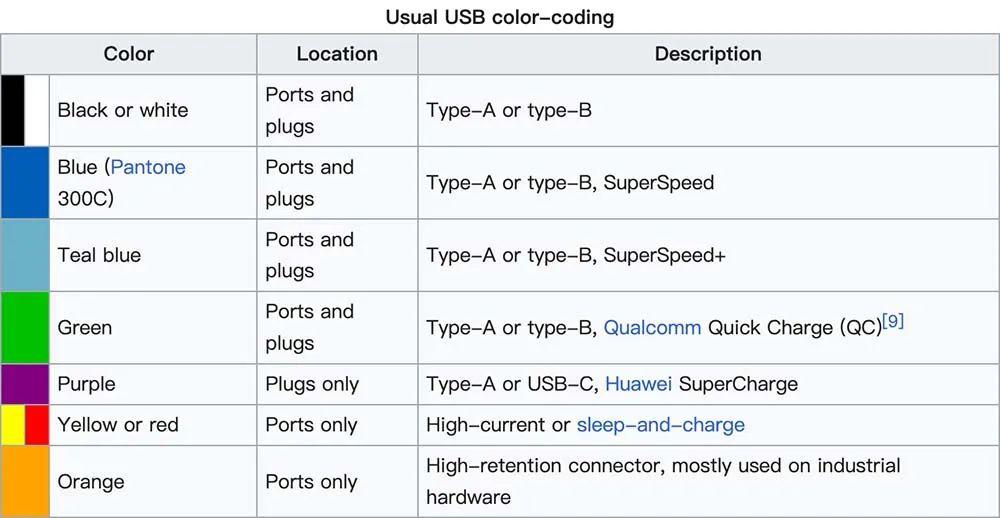
Task: Click the black color swatch
Action: (x=12, y=110)
